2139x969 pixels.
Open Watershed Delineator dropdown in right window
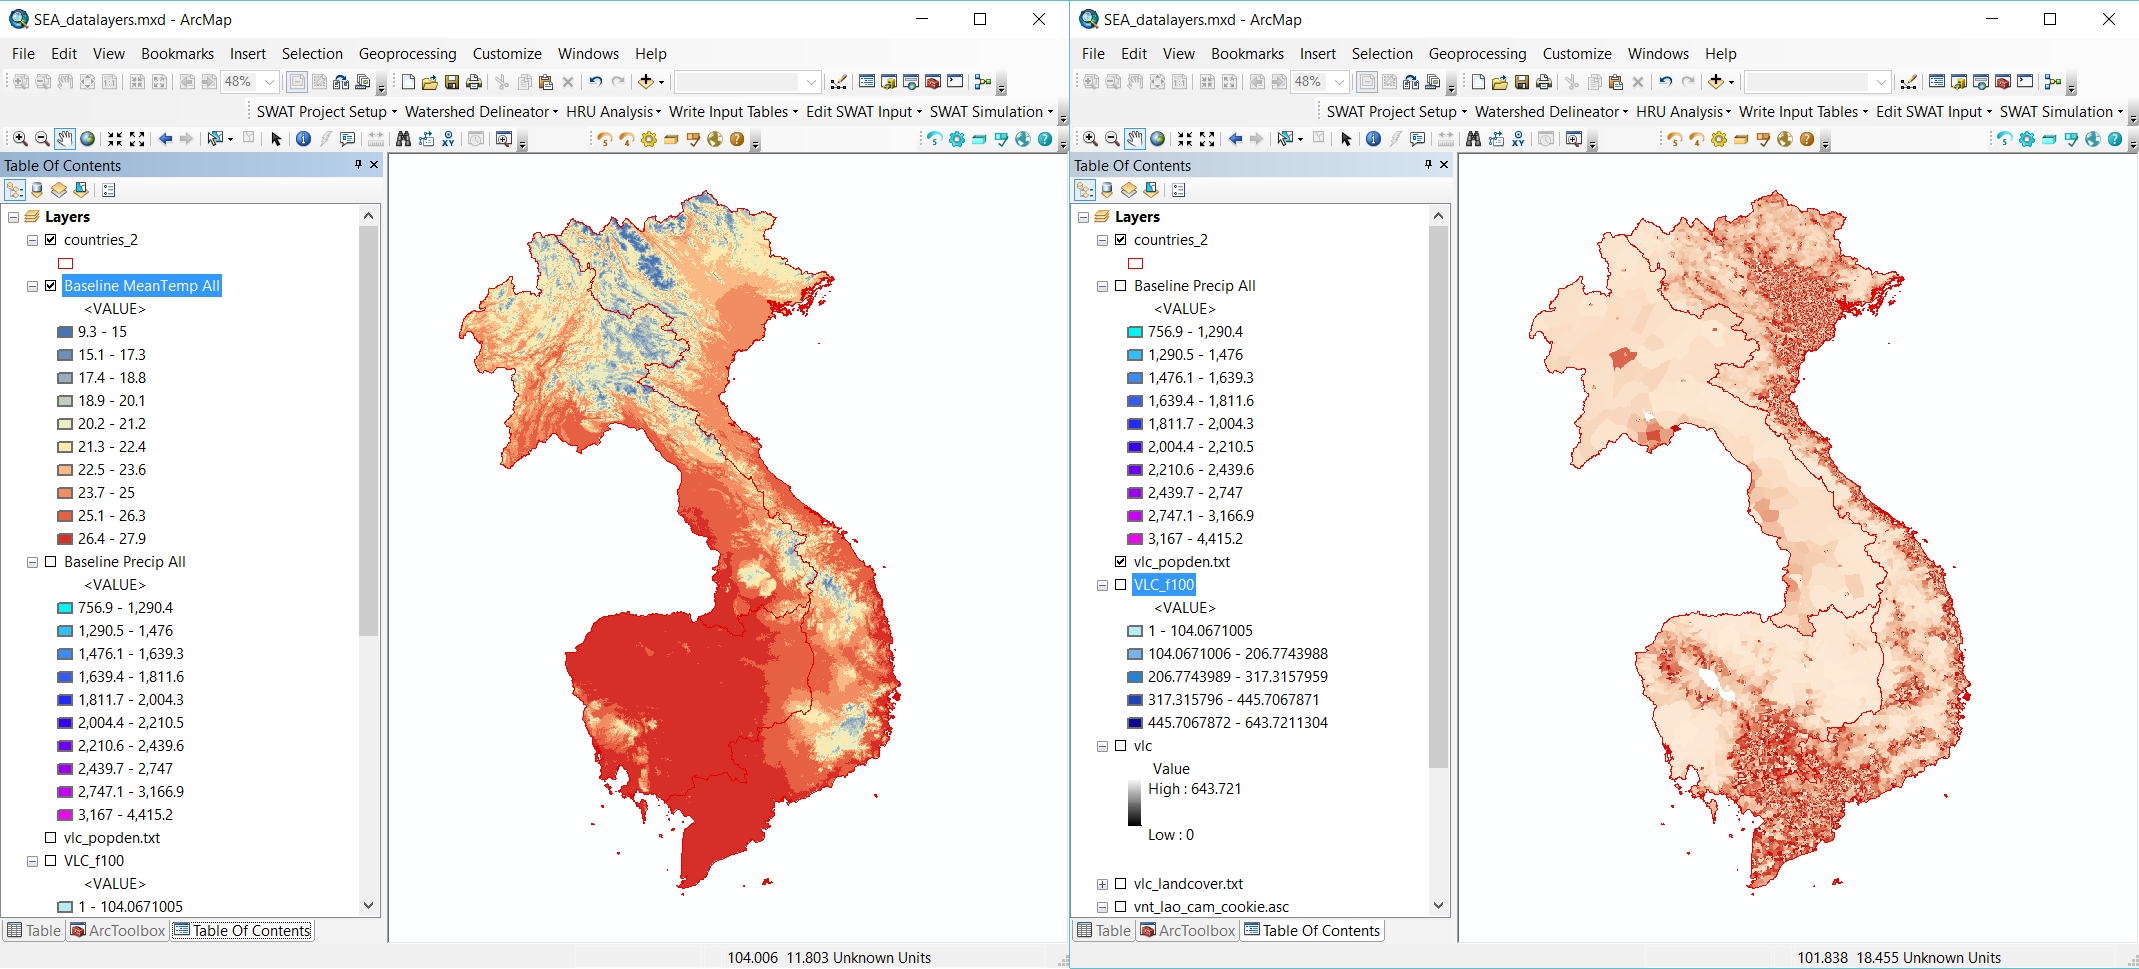[1551, 112]
